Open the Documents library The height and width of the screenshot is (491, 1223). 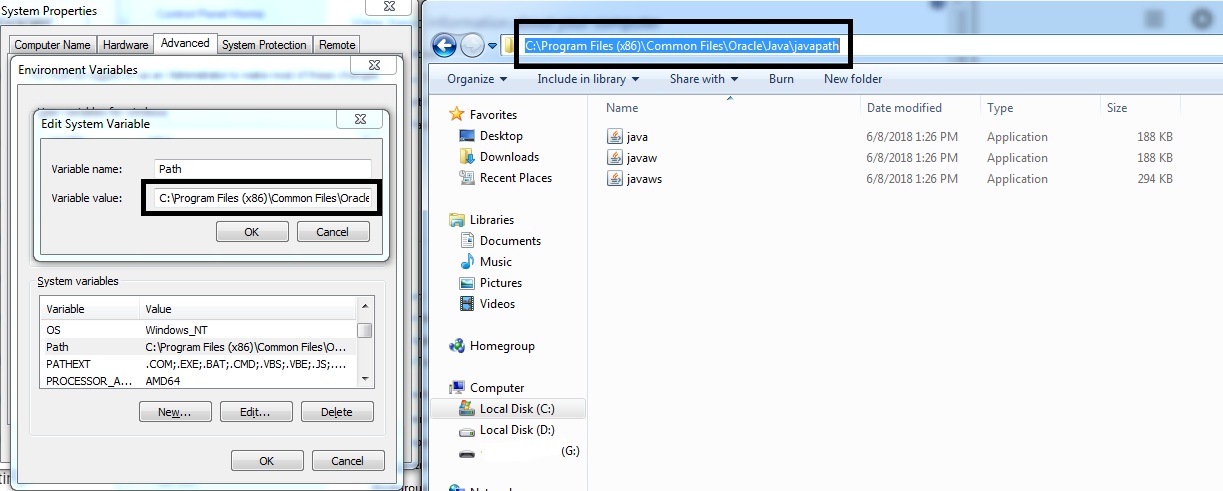(x=510, y=241)
